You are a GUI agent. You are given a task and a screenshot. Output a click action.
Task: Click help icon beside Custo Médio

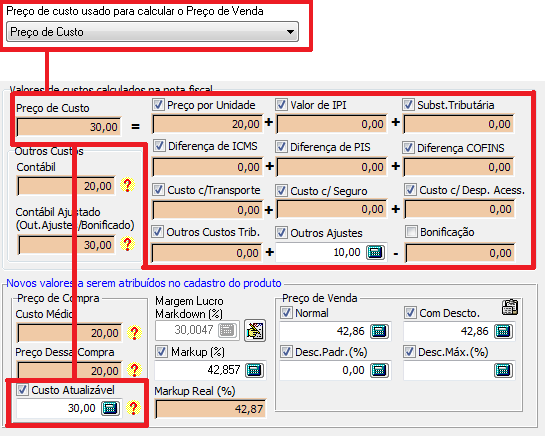(134, 333)
